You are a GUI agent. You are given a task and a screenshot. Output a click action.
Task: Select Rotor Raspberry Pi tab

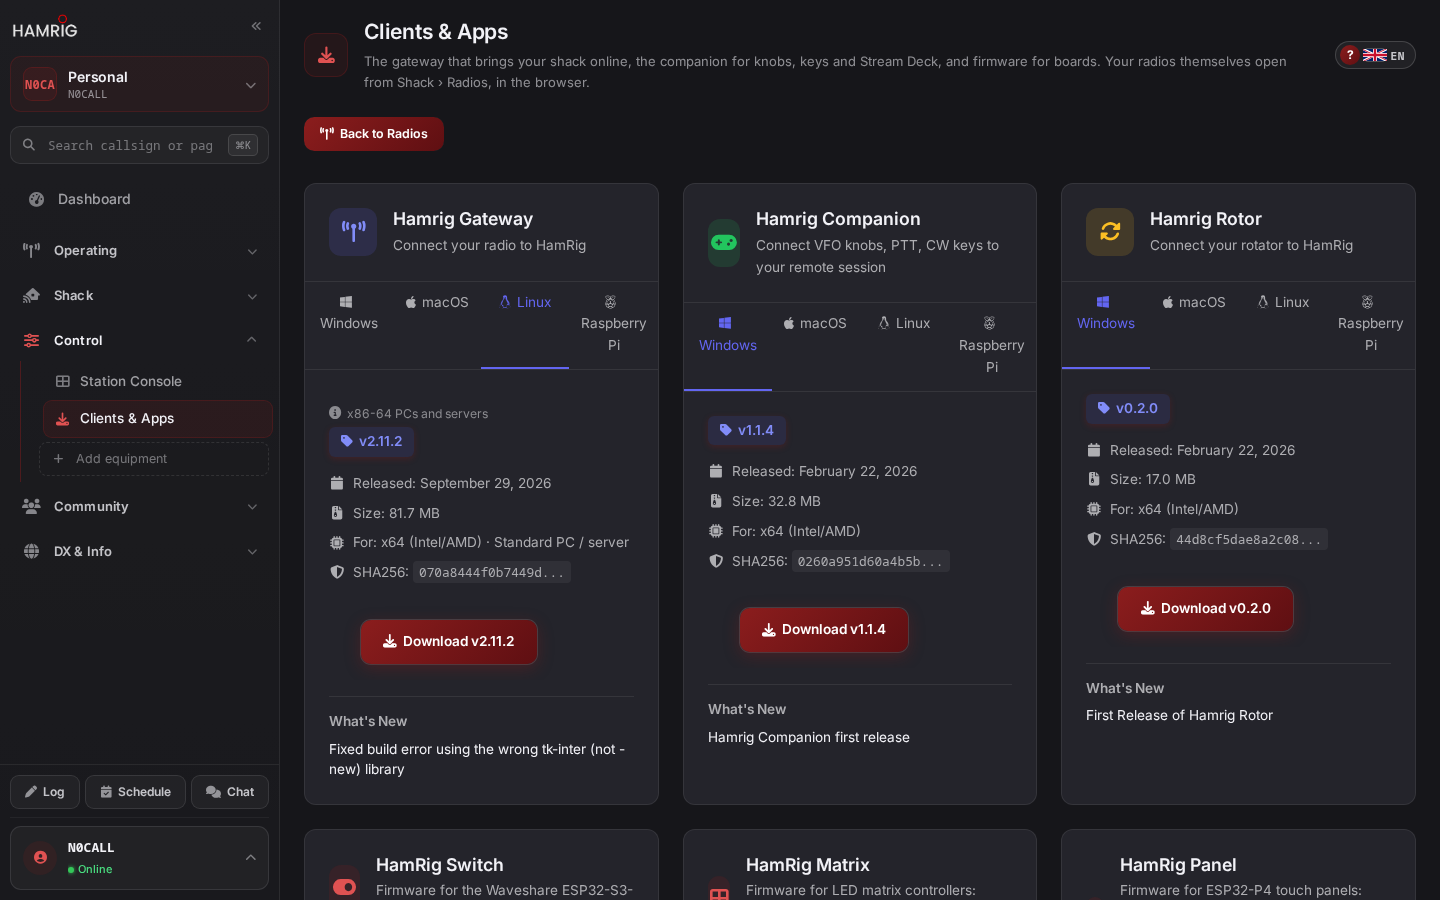[1370, 324]
